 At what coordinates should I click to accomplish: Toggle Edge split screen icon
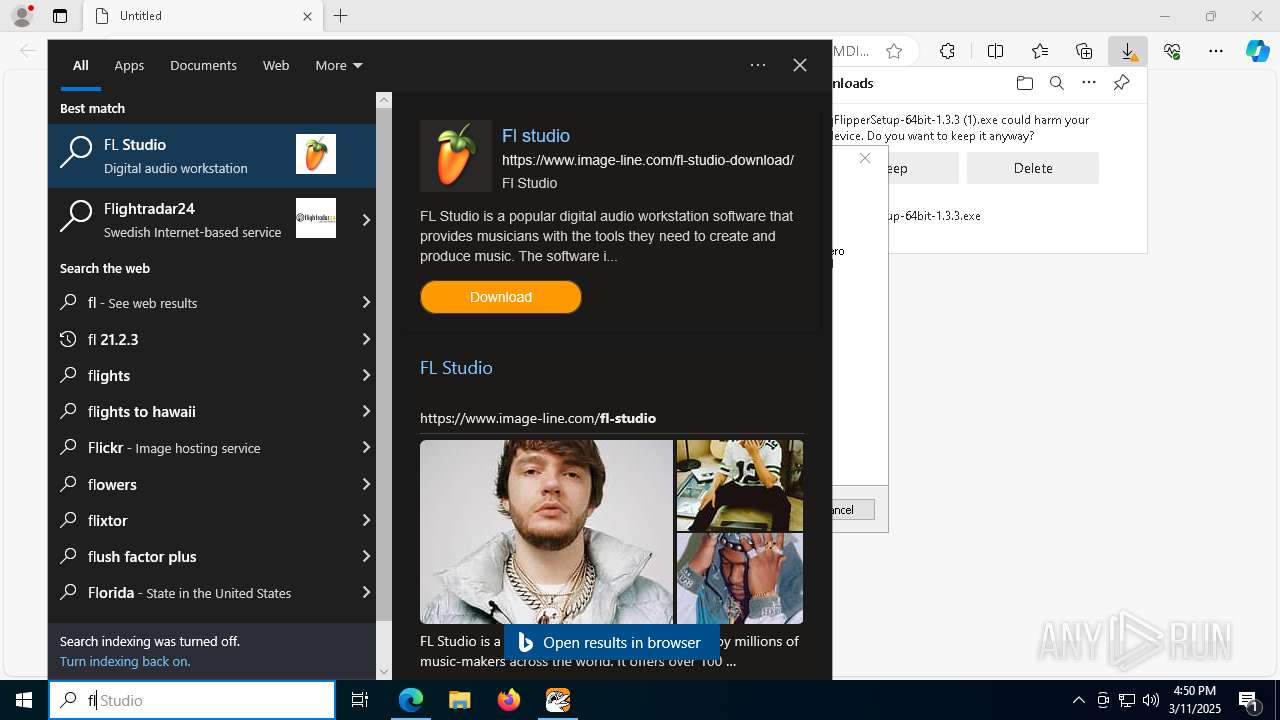coord(995,51)
